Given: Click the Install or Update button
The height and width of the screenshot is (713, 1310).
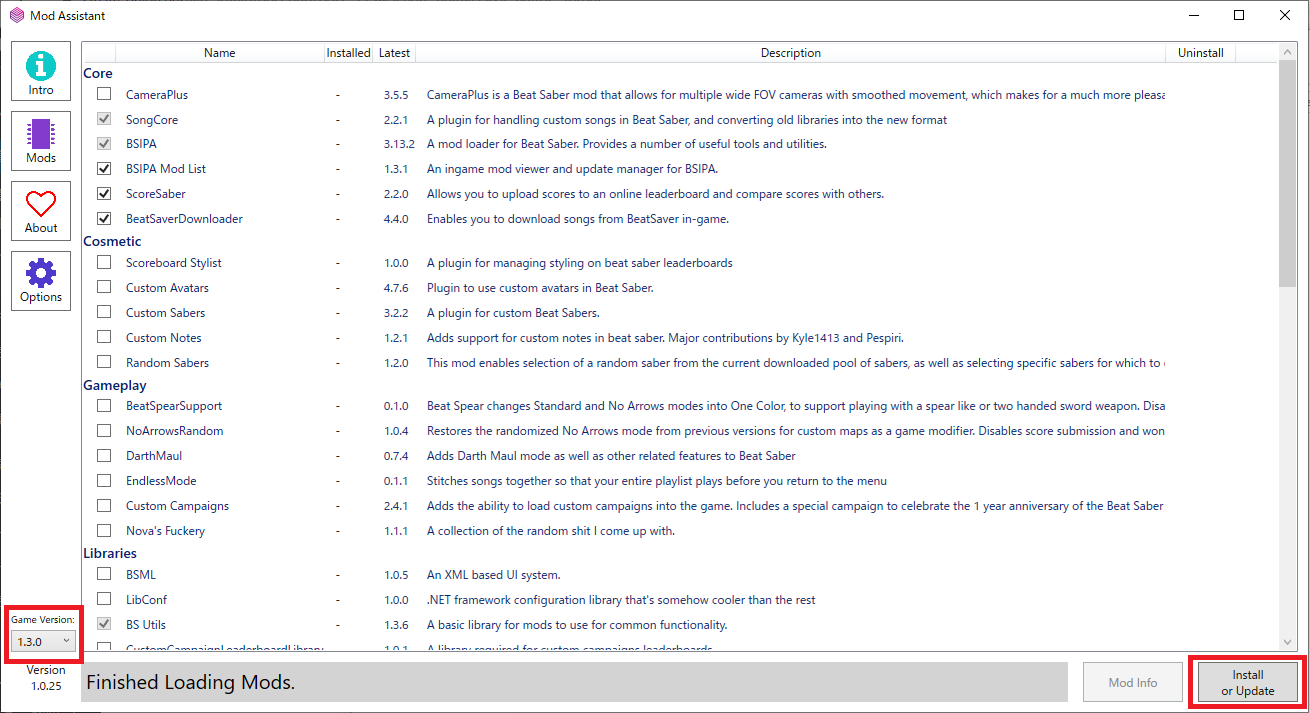Looking at the screenshot, I should pyautogui.click(x=1247, y=682).
